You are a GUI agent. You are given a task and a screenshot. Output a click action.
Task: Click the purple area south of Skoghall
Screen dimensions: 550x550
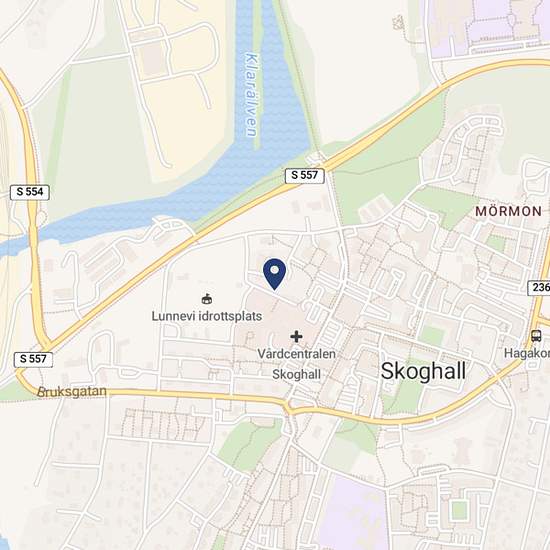(354, 514)
